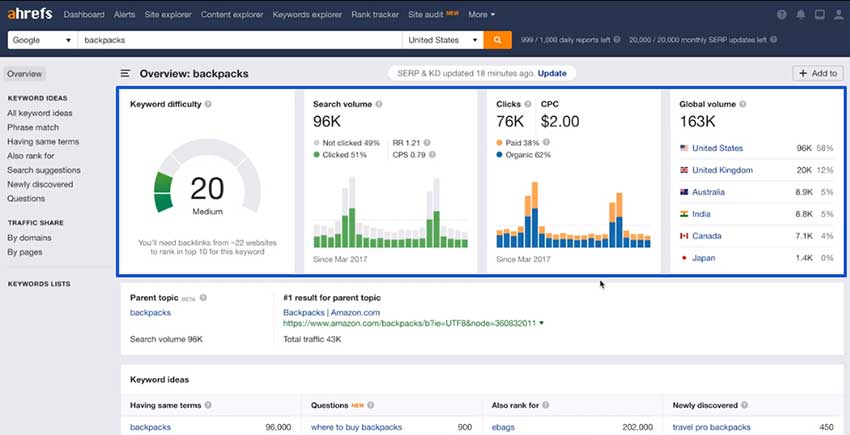Click info icon next to Search volume

click(x=378, y=104)
